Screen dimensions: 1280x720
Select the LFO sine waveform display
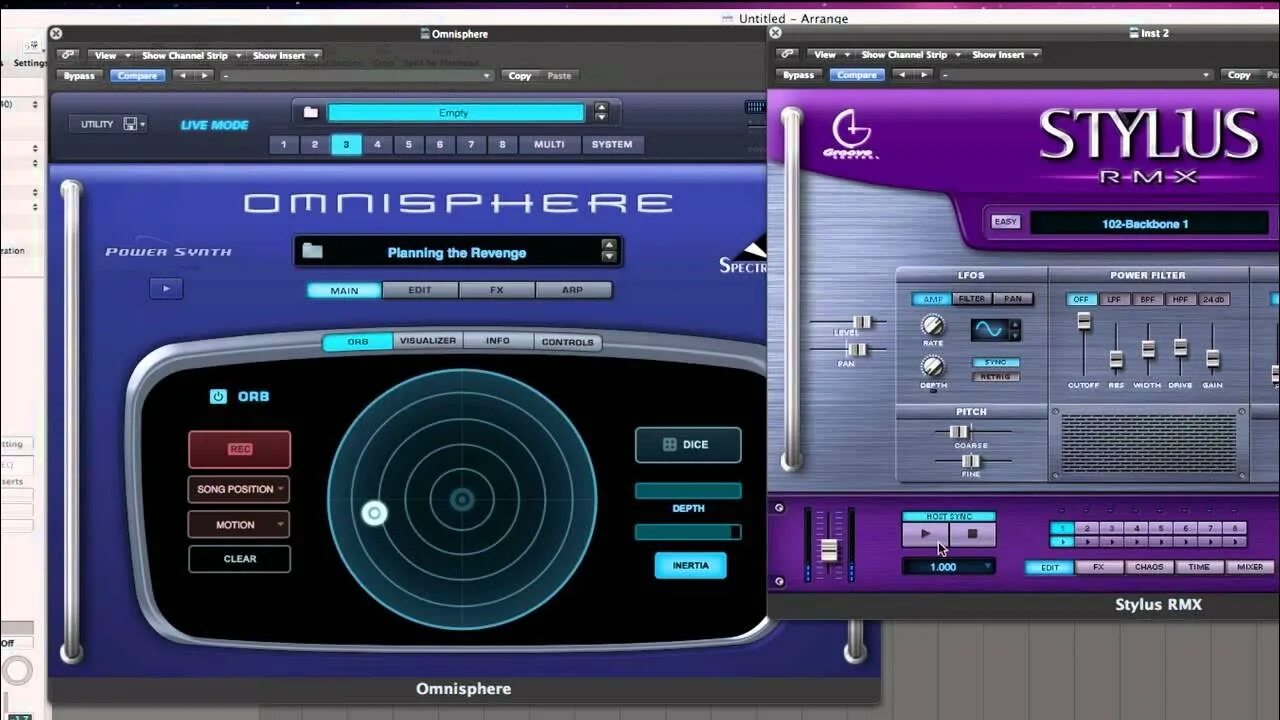991,329
